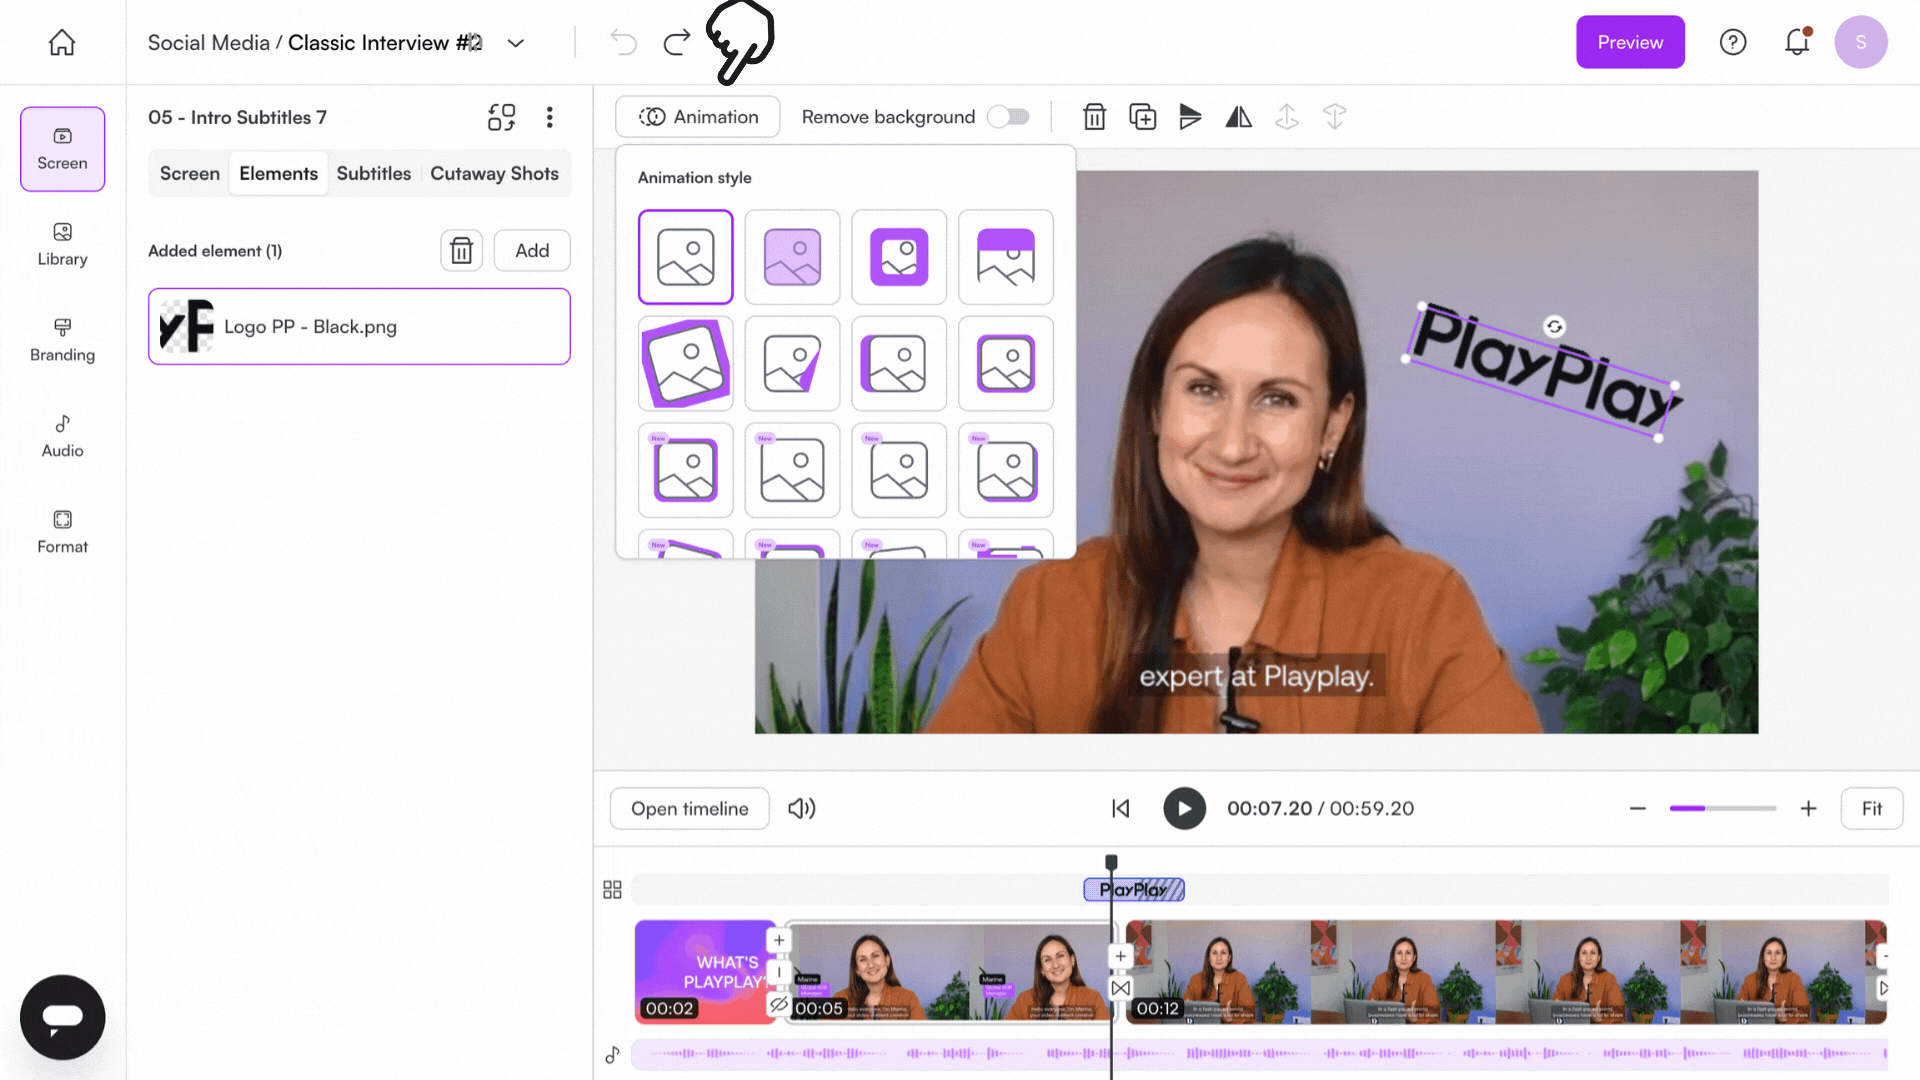Open the notifications bell

point(1797,42)
